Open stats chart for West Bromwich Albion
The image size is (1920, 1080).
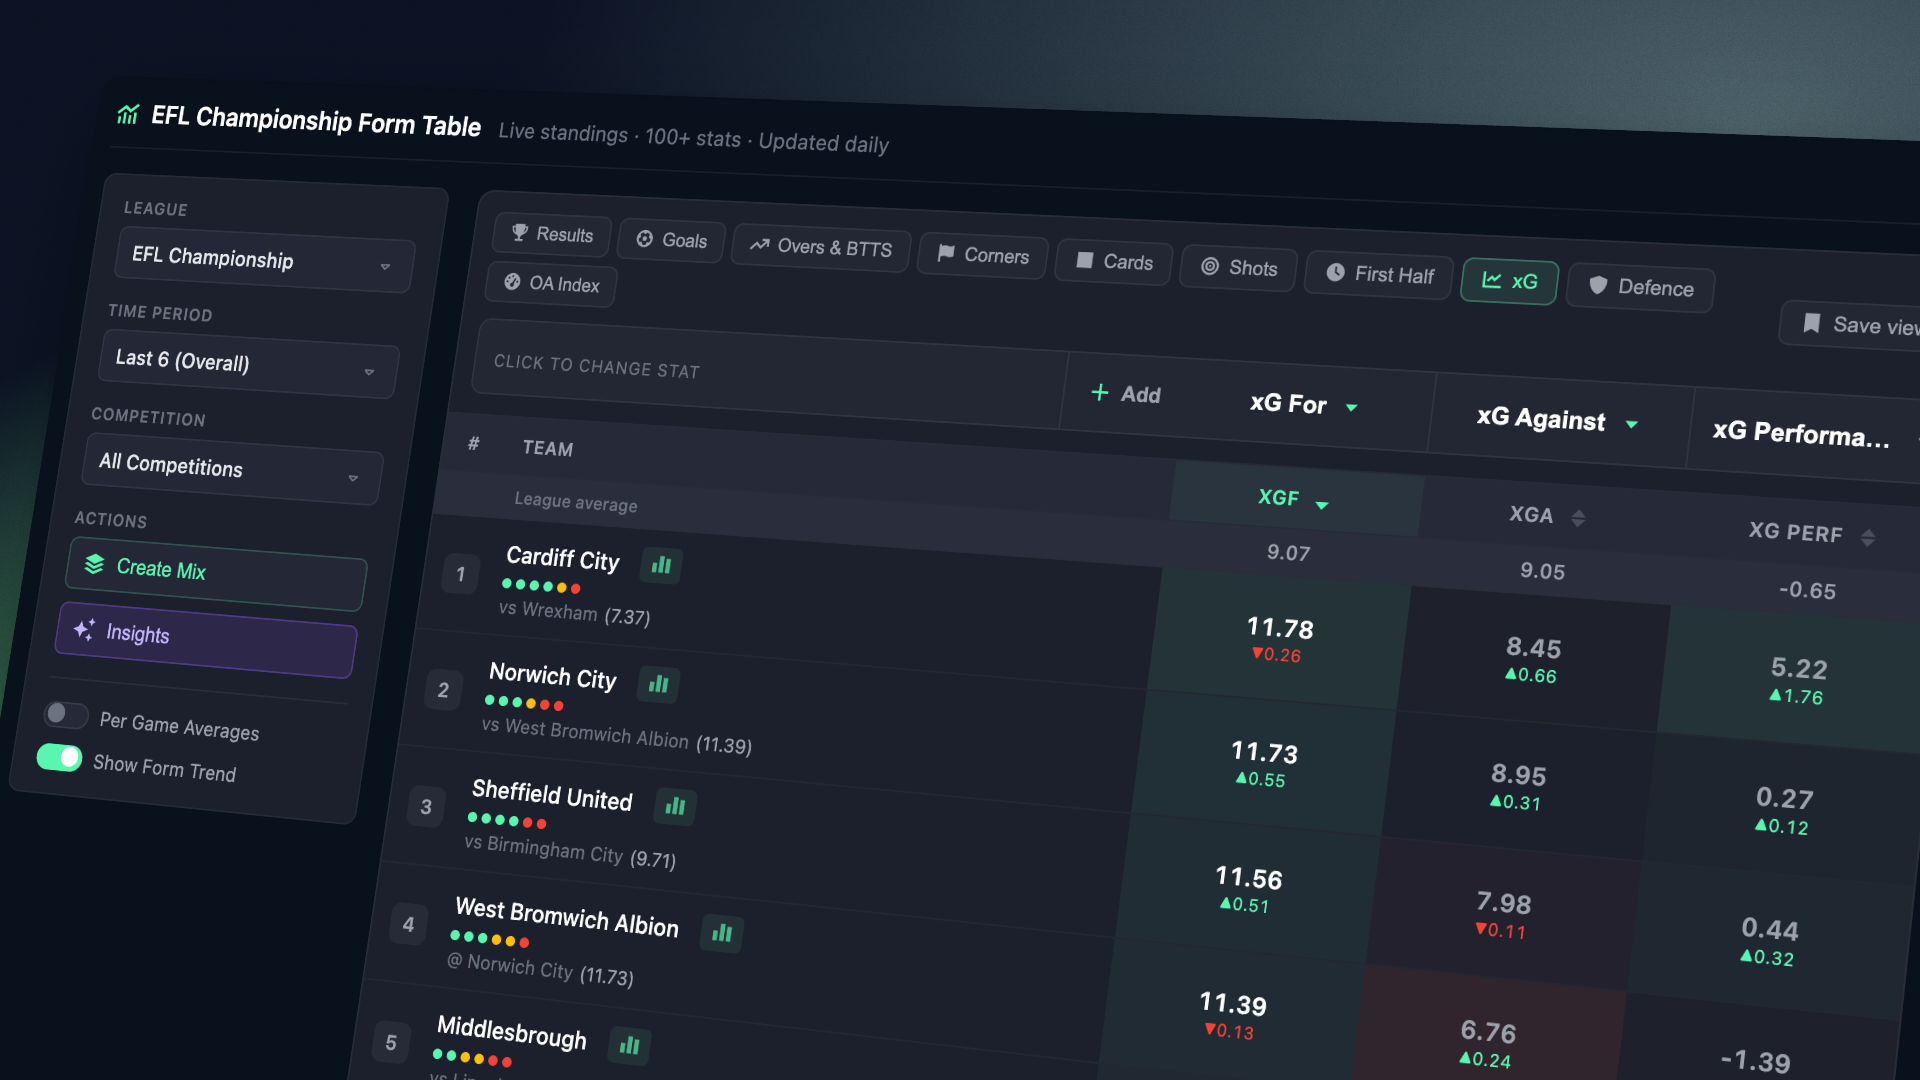[722, 933]
